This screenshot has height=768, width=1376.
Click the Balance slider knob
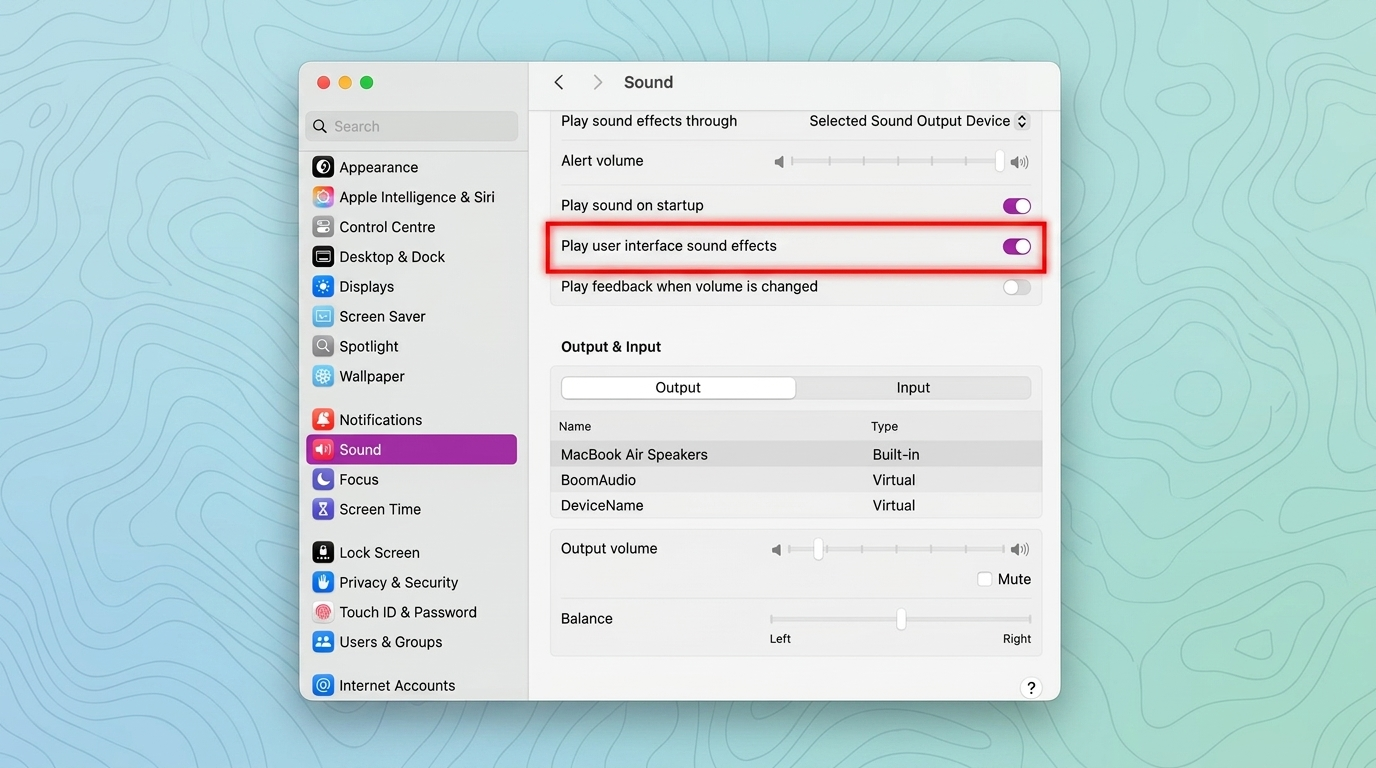(x=901, y=619)
